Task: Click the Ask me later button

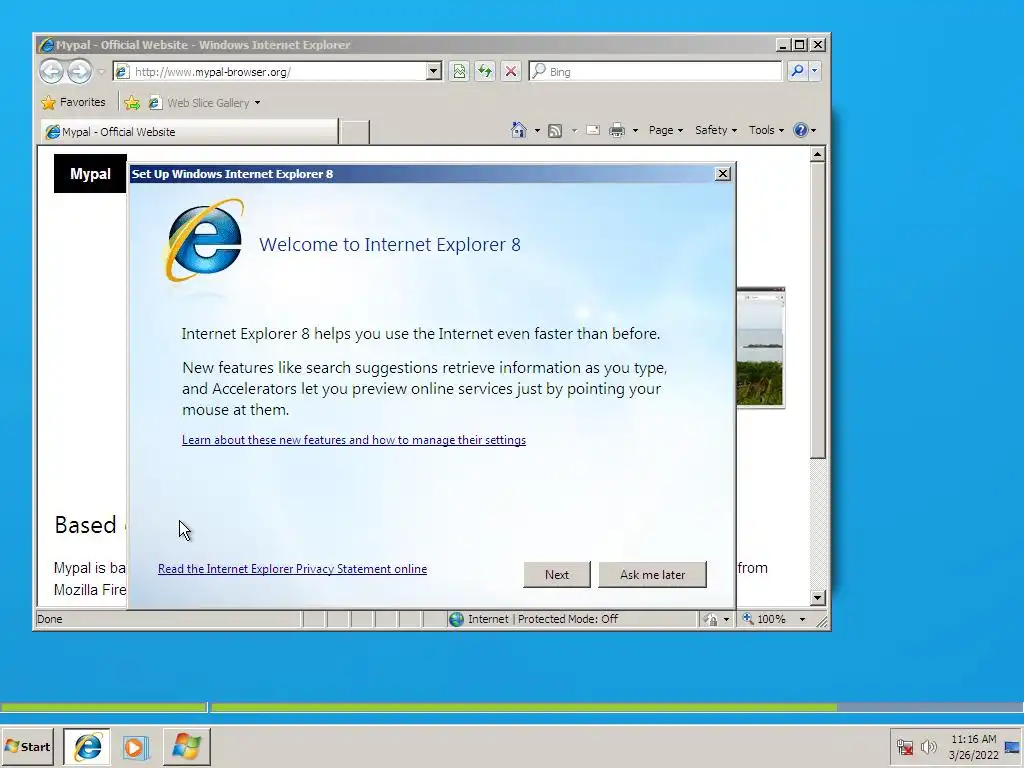Action: coord(652,575)
